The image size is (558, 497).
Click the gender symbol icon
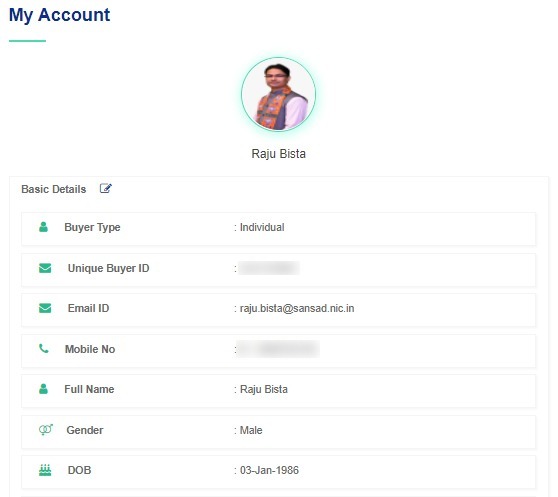pos(46,430)
